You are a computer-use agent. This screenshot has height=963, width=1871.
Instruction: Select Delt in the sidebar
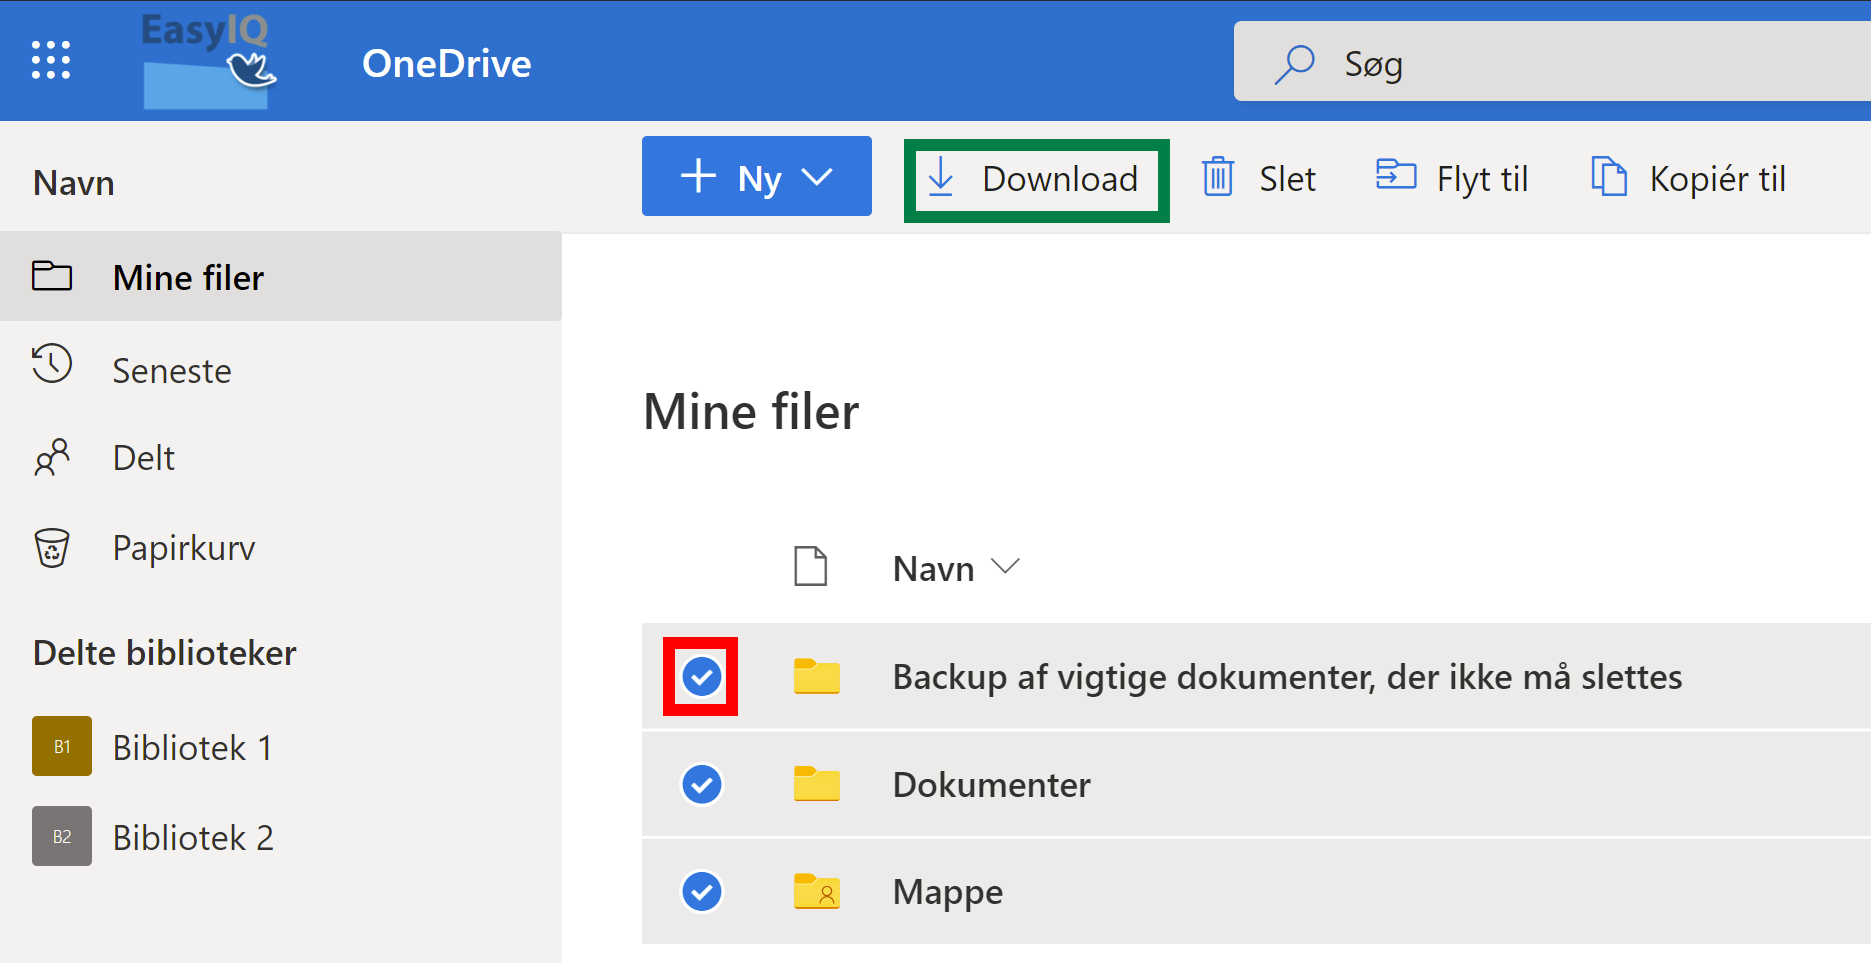pyautogui.click(x=143, y=458)
